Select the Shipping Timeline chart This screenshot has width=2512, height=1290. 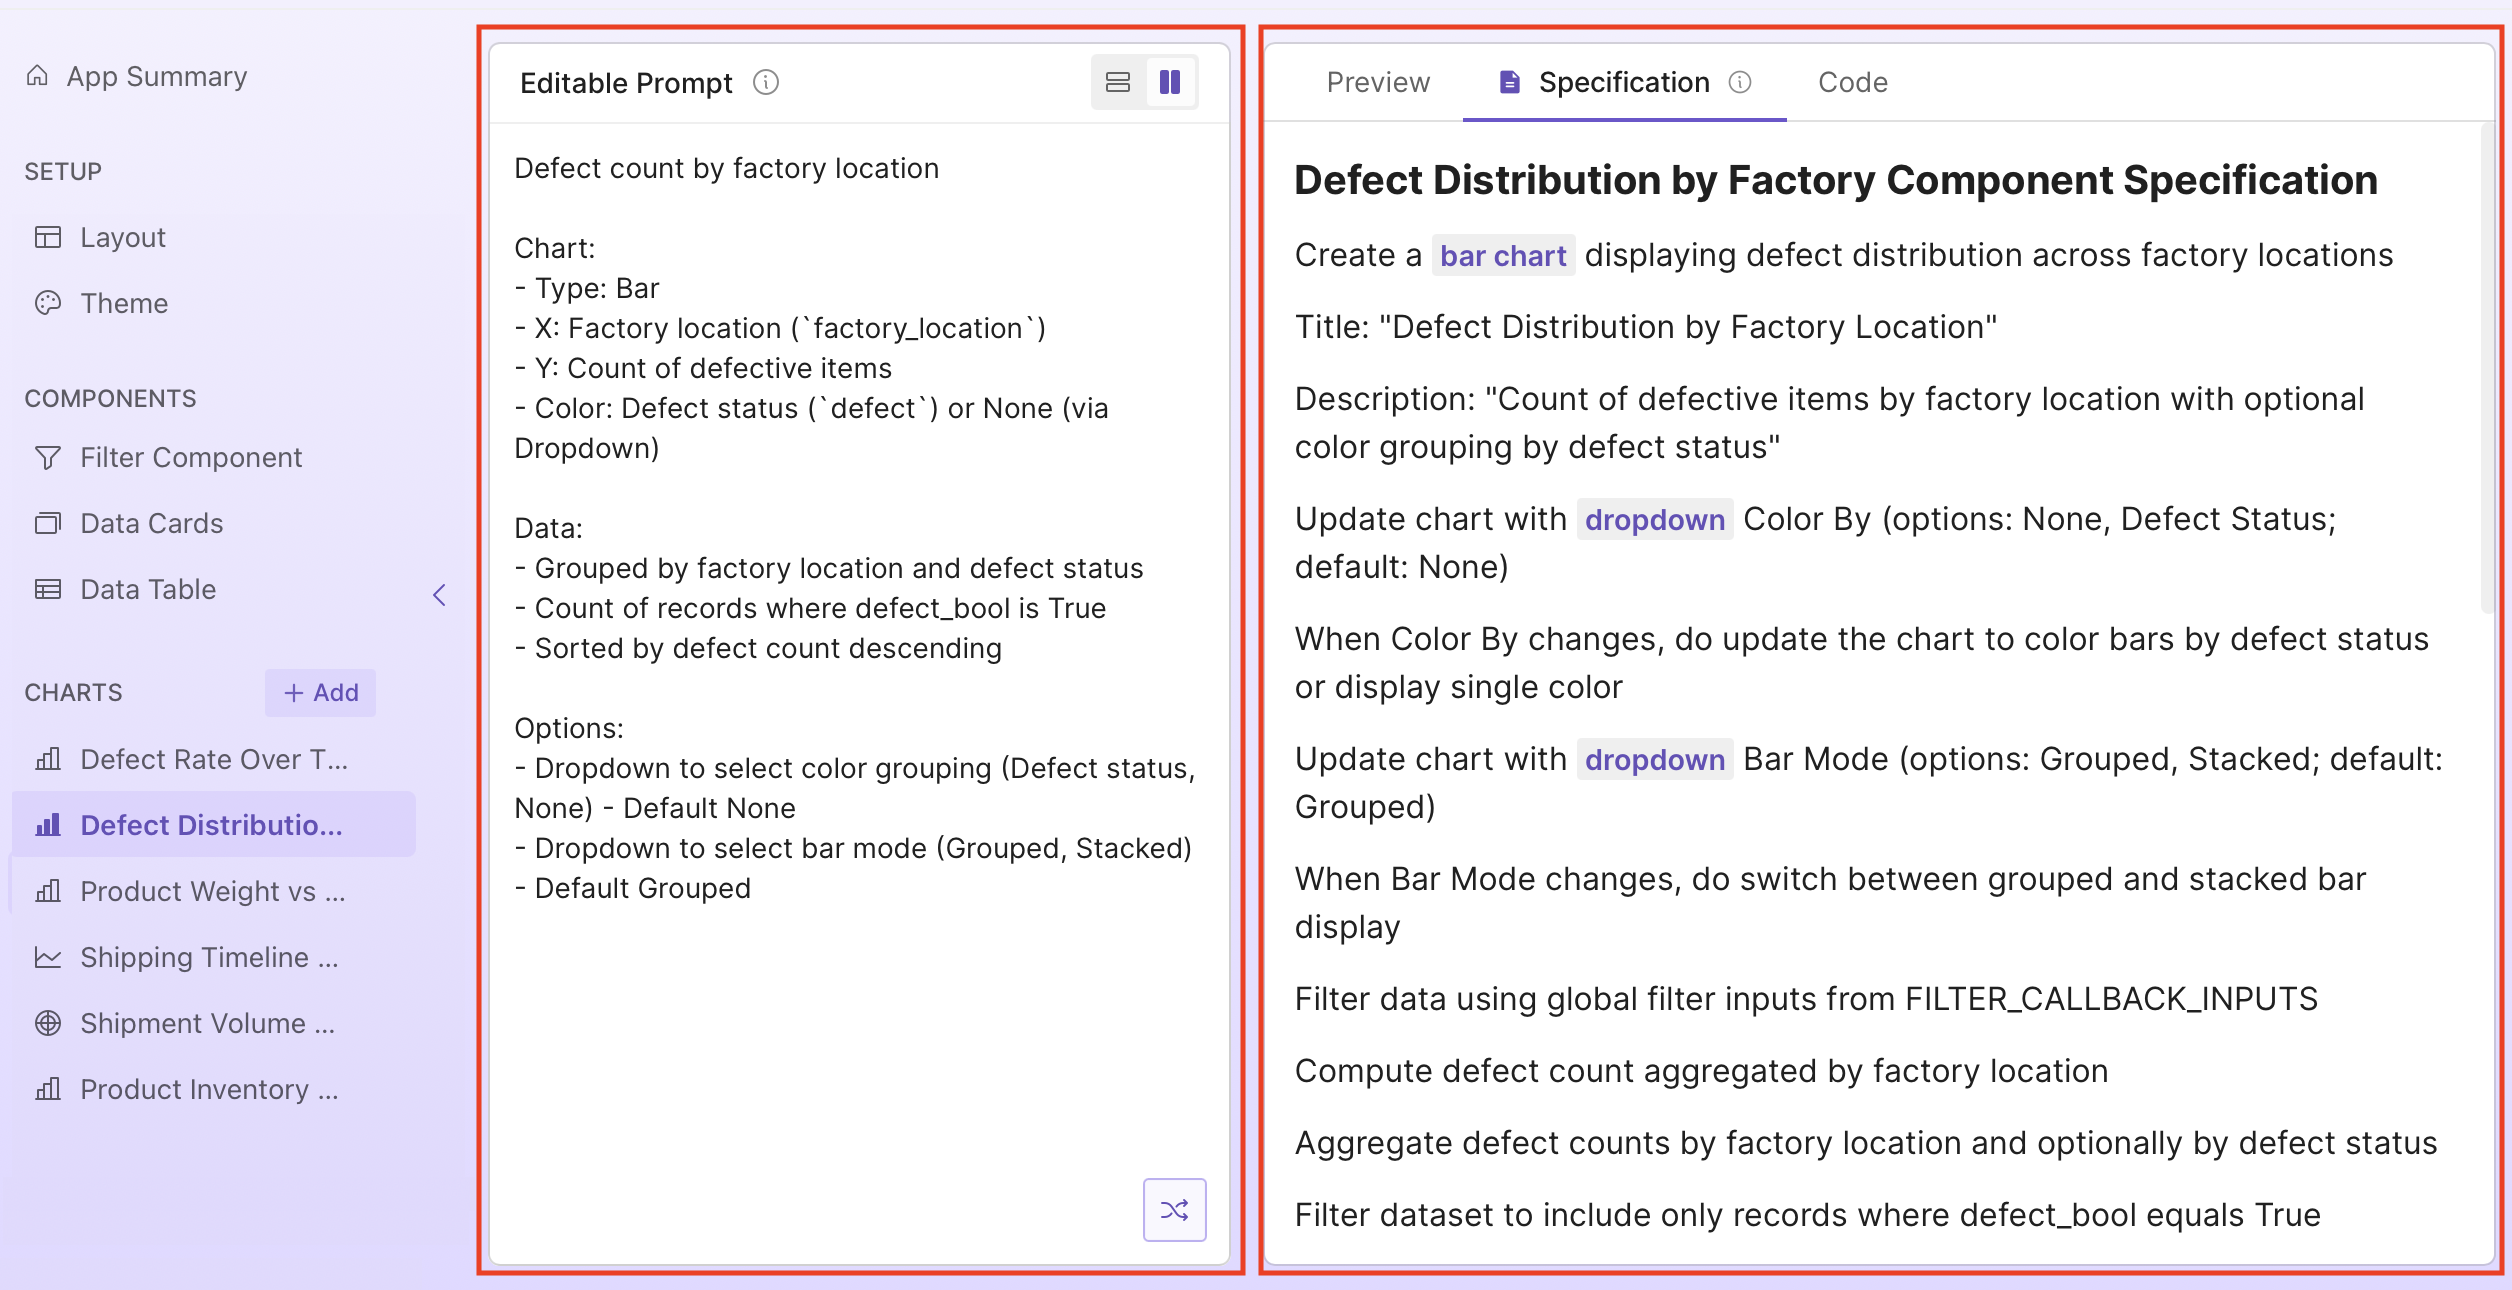(208, 957)
